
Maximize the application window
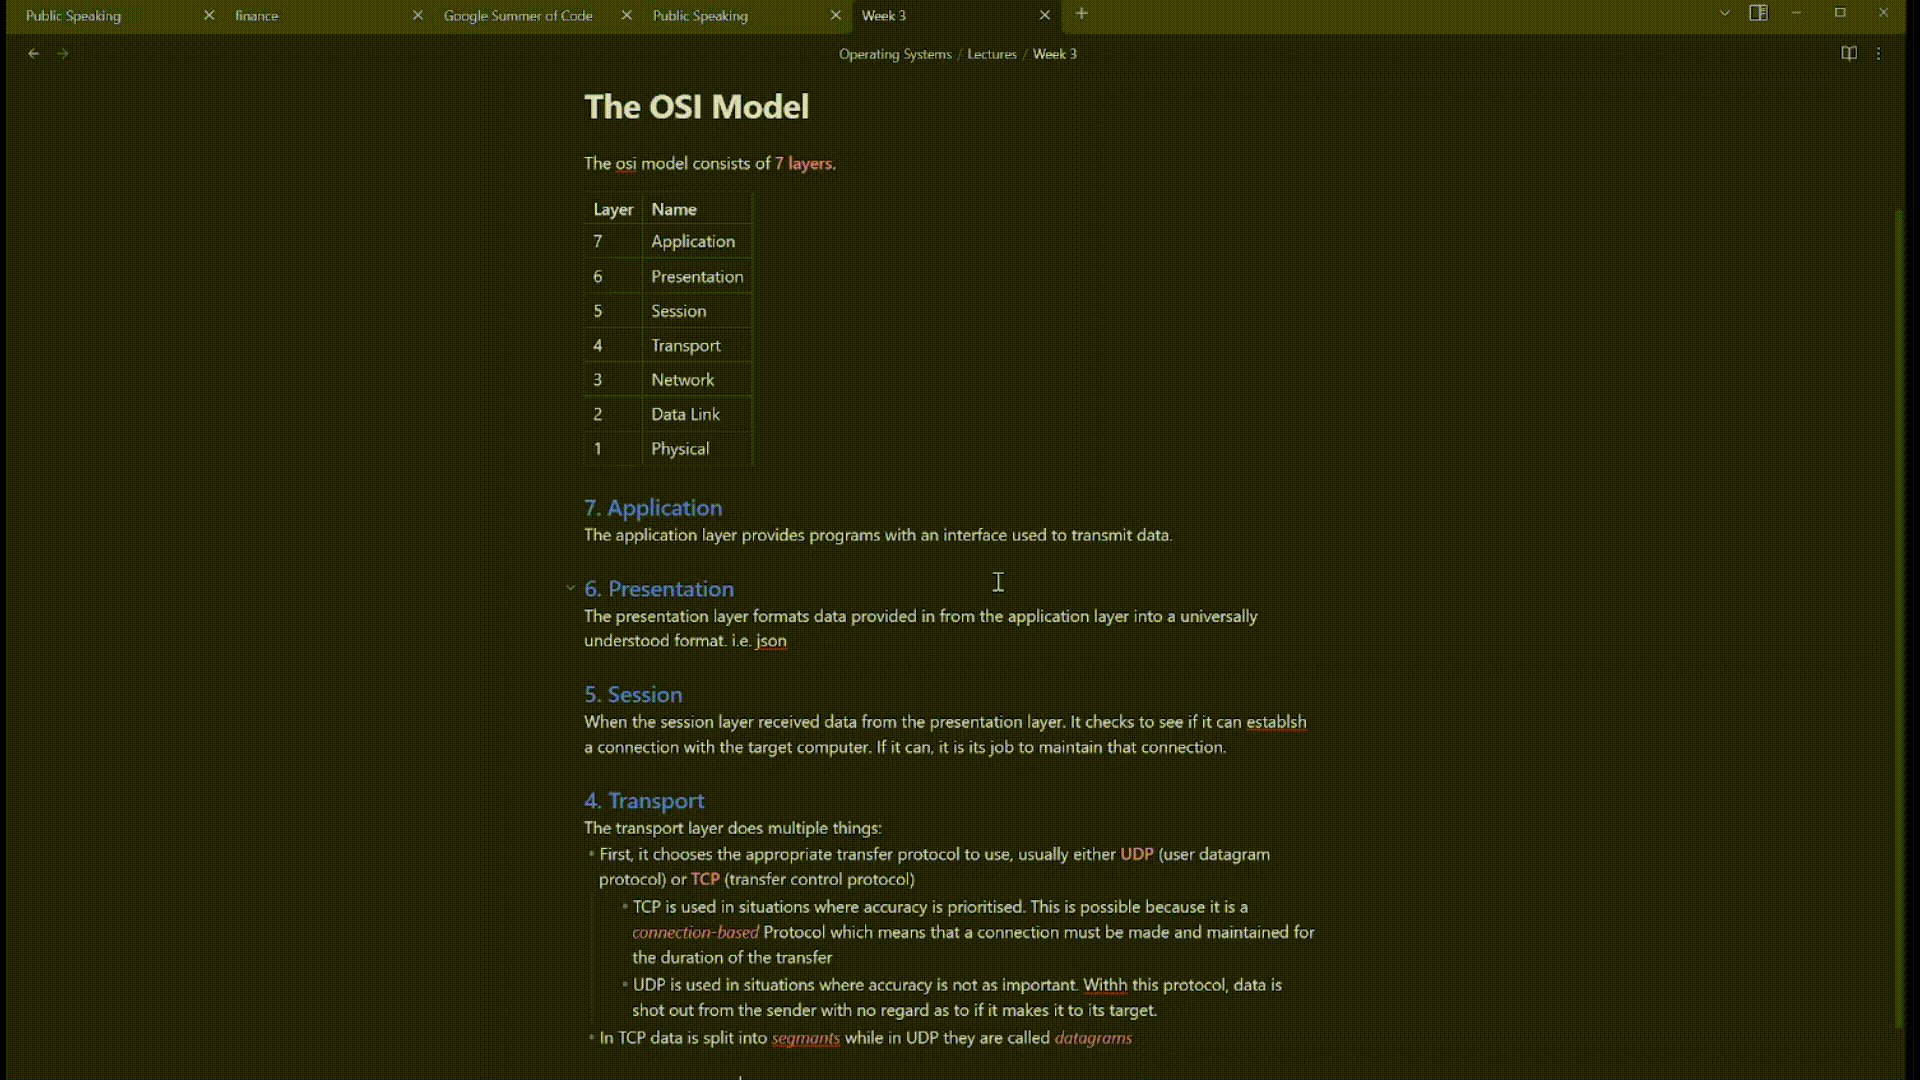1840,14
